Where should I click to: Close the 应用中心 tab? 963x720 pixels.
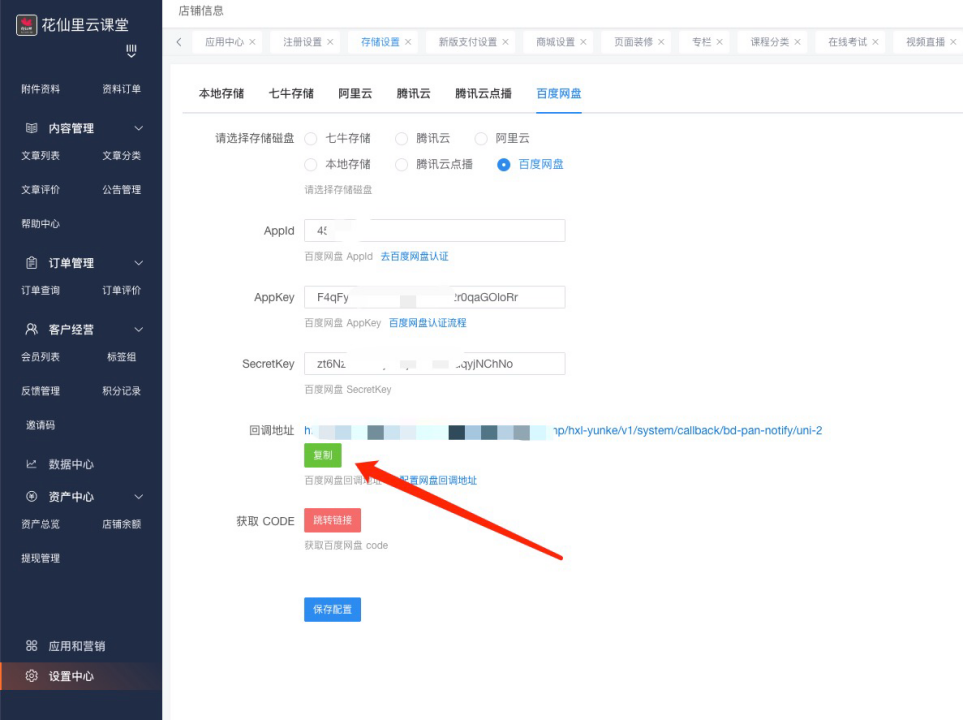pos(252,42)
